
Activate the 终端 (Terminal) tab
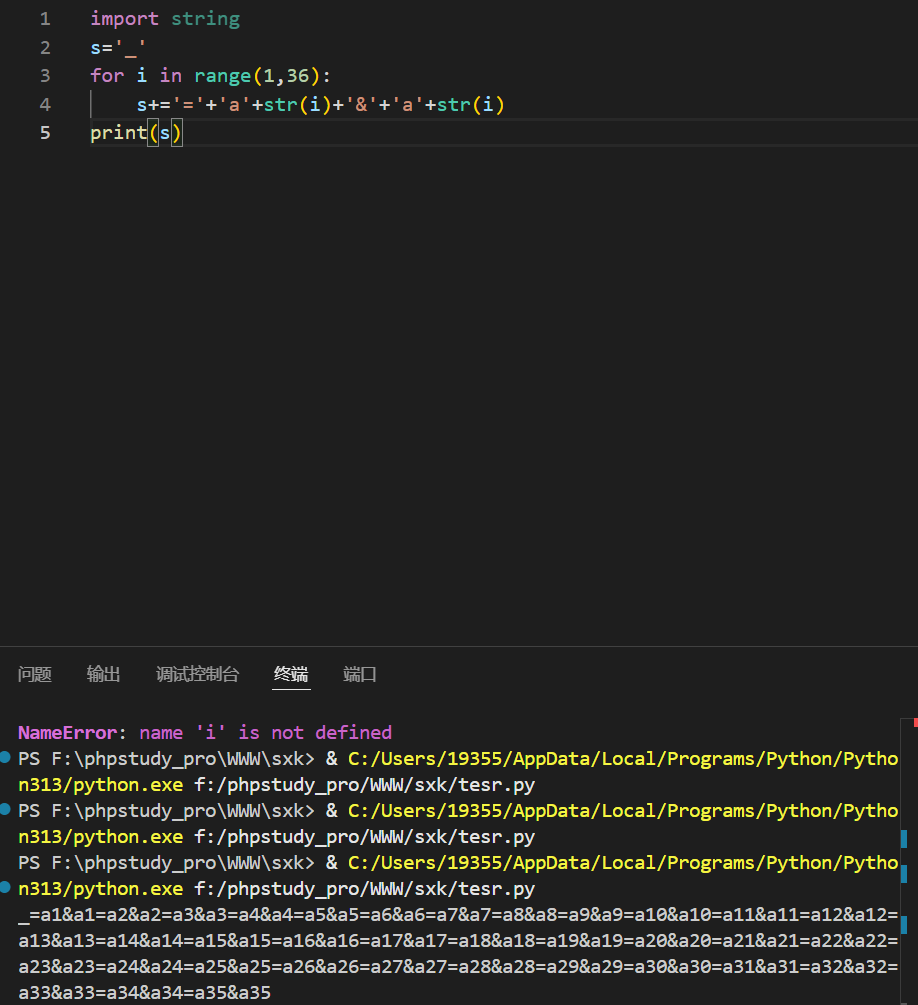coord(292,674)
